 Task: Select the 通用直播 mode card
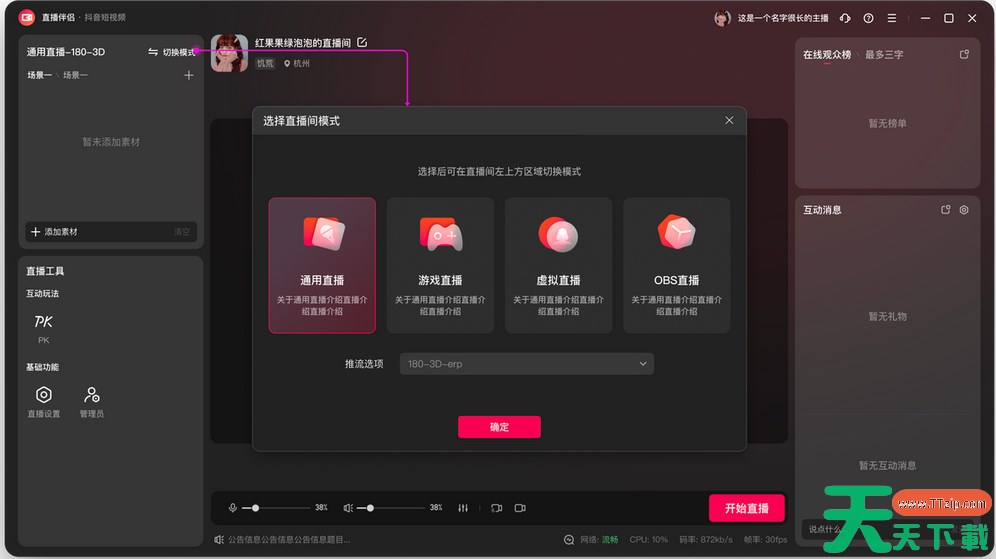322,265
